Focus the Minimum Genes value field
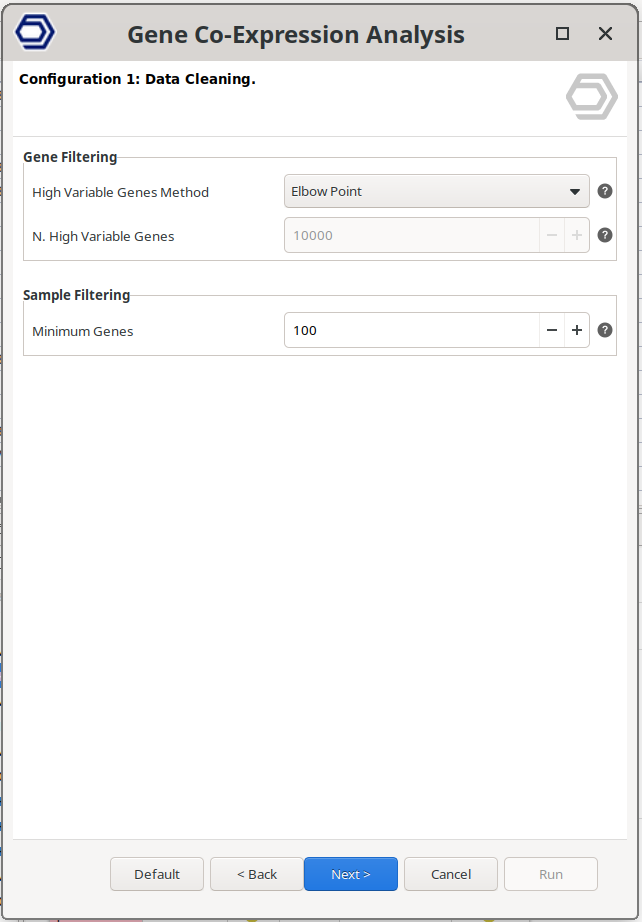This screenshot has width=642, height=922. click(411, 330)
